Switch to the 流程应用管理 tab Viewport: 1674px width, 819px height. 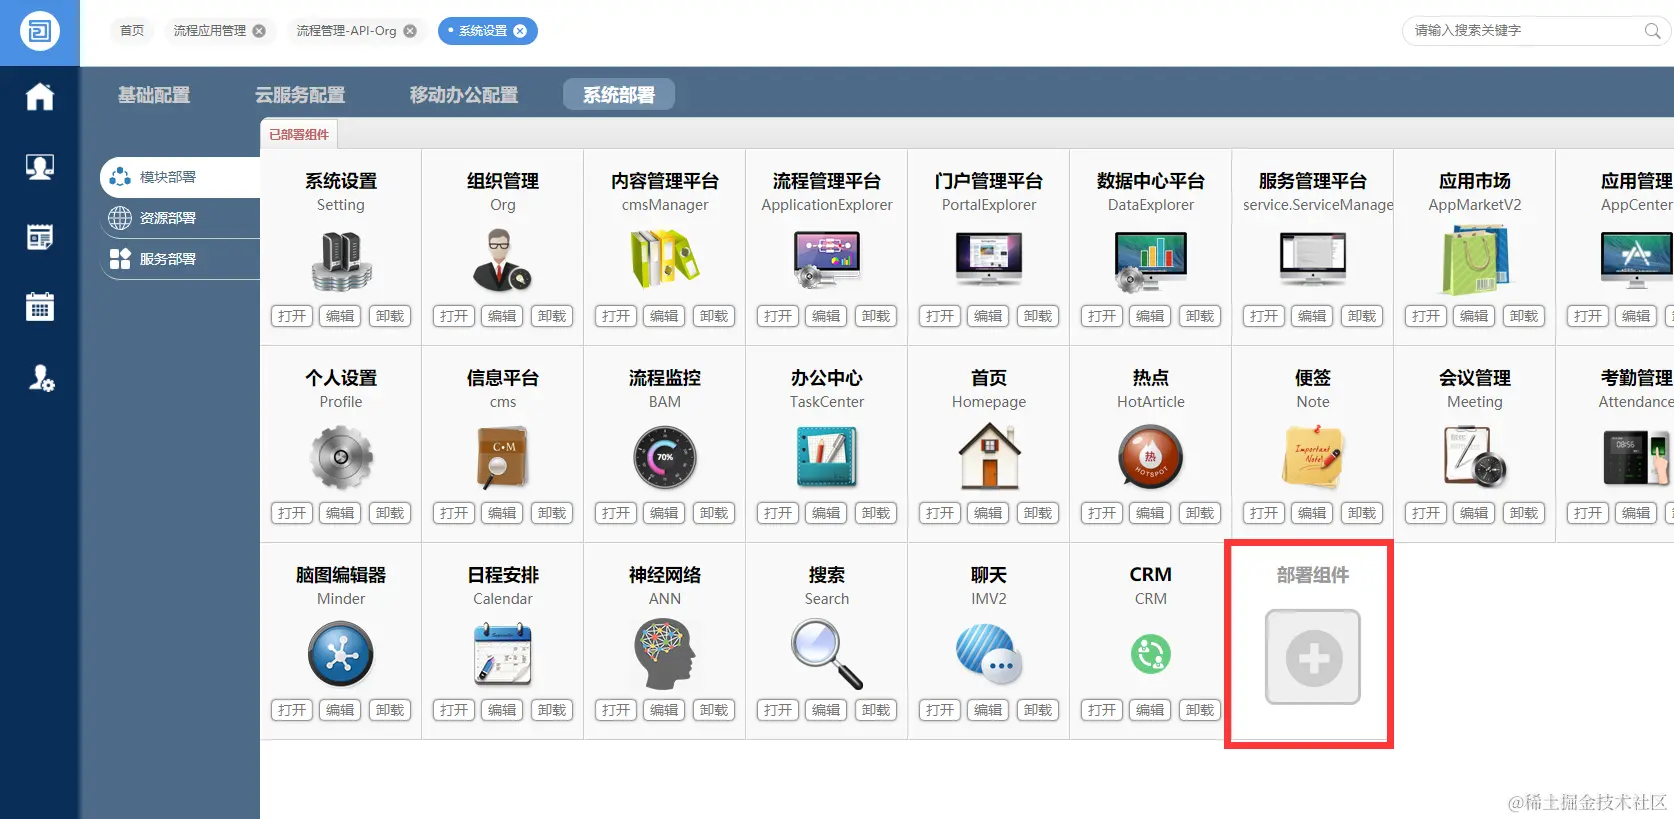[210, 31]
